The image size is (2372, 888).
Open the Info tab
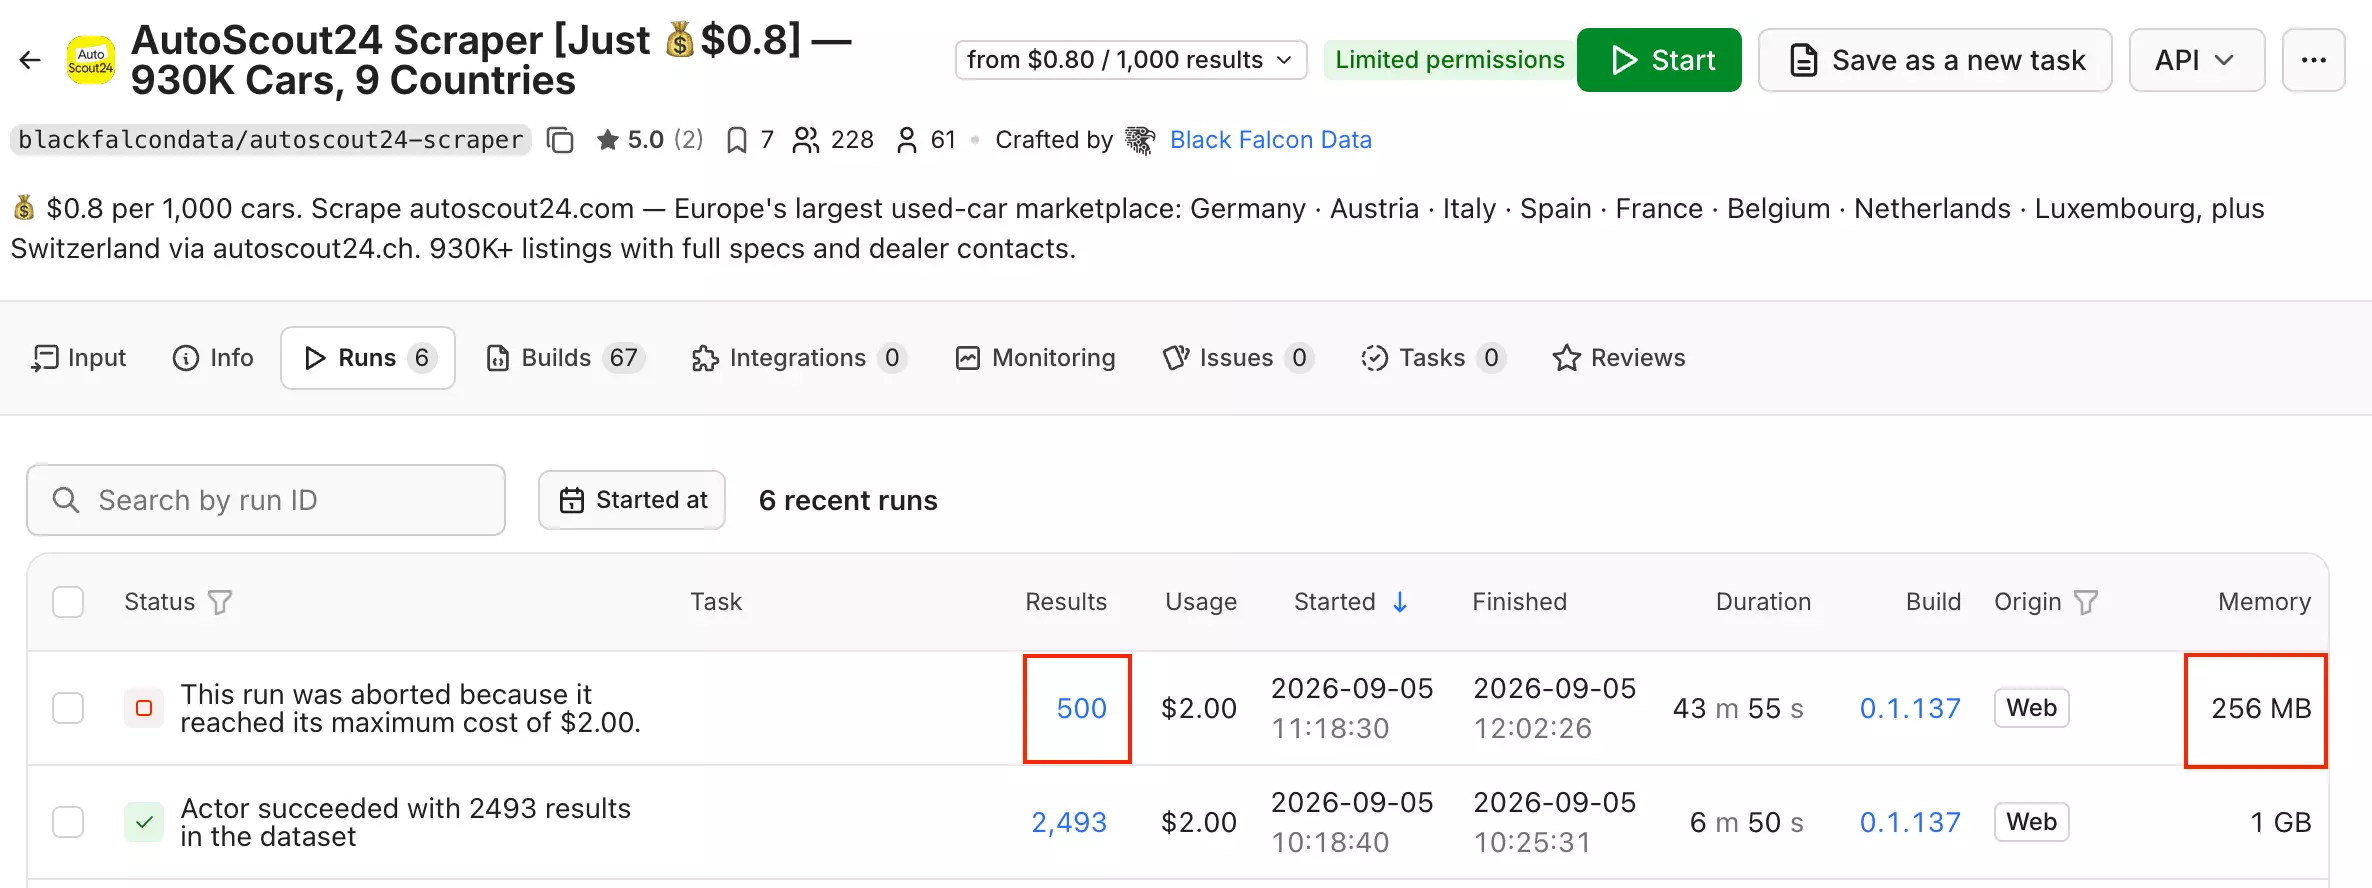[x=213, y=358]
